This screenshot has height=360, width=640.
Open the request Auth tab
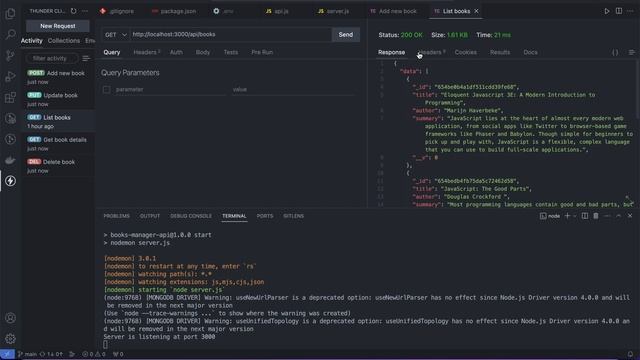tap(176, 52)
